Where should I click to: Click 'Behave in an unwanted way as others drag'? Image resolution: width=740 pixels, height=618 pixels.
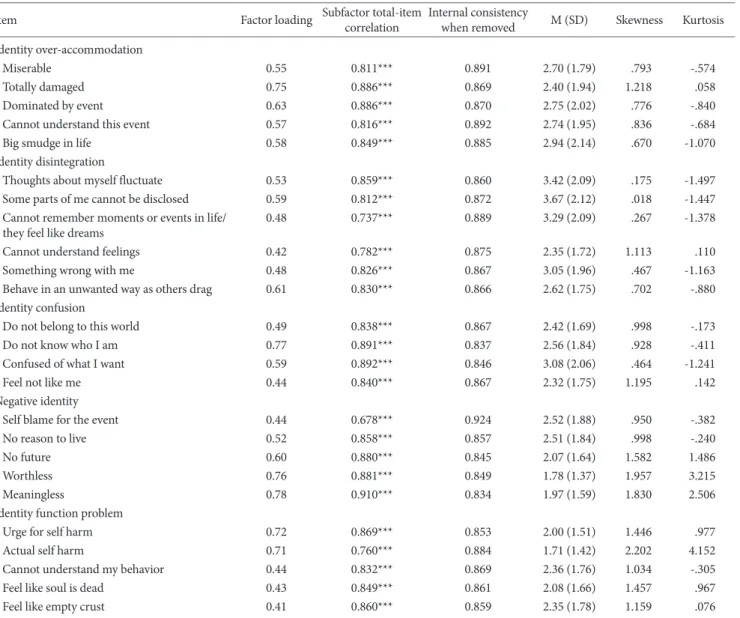tap(107, 289)
